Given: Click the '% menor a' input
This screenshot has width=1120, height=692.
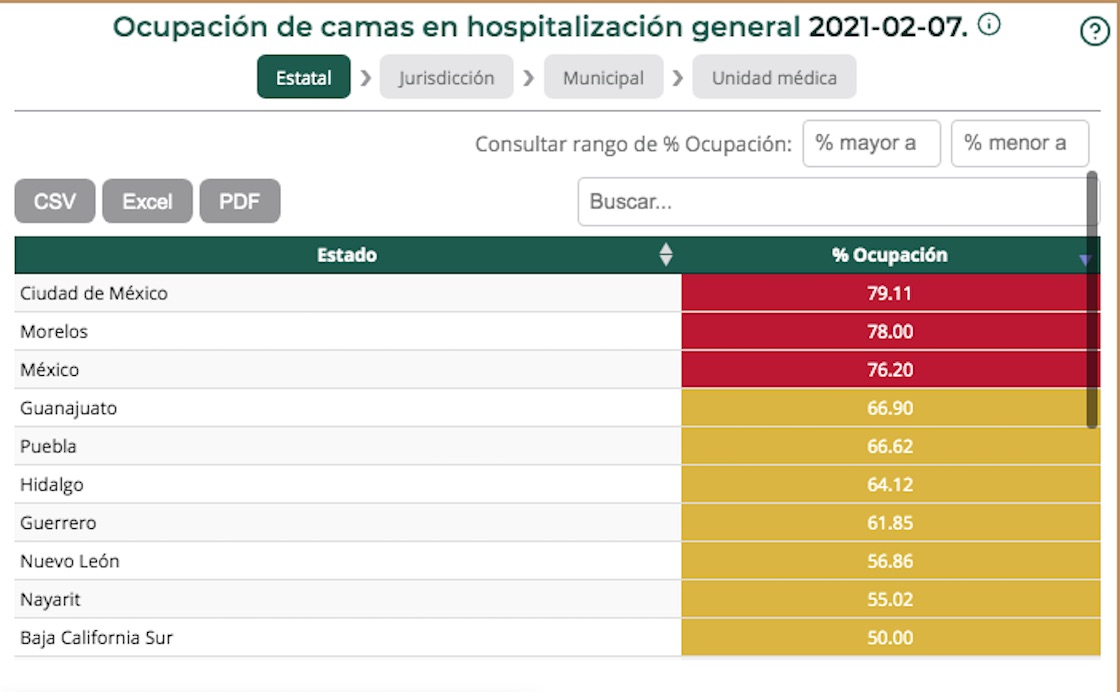Looking at the screenshot, I should pyautogui.click(x=1019, y=144).
